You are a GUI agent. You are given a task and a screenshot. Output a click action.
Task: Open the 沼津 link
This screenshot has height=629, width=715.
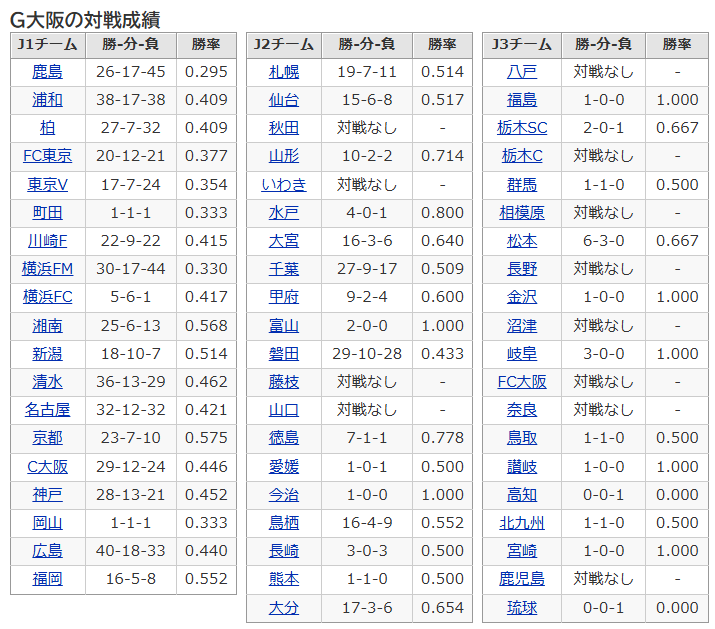pyautogui.click(x=522, y=326)
